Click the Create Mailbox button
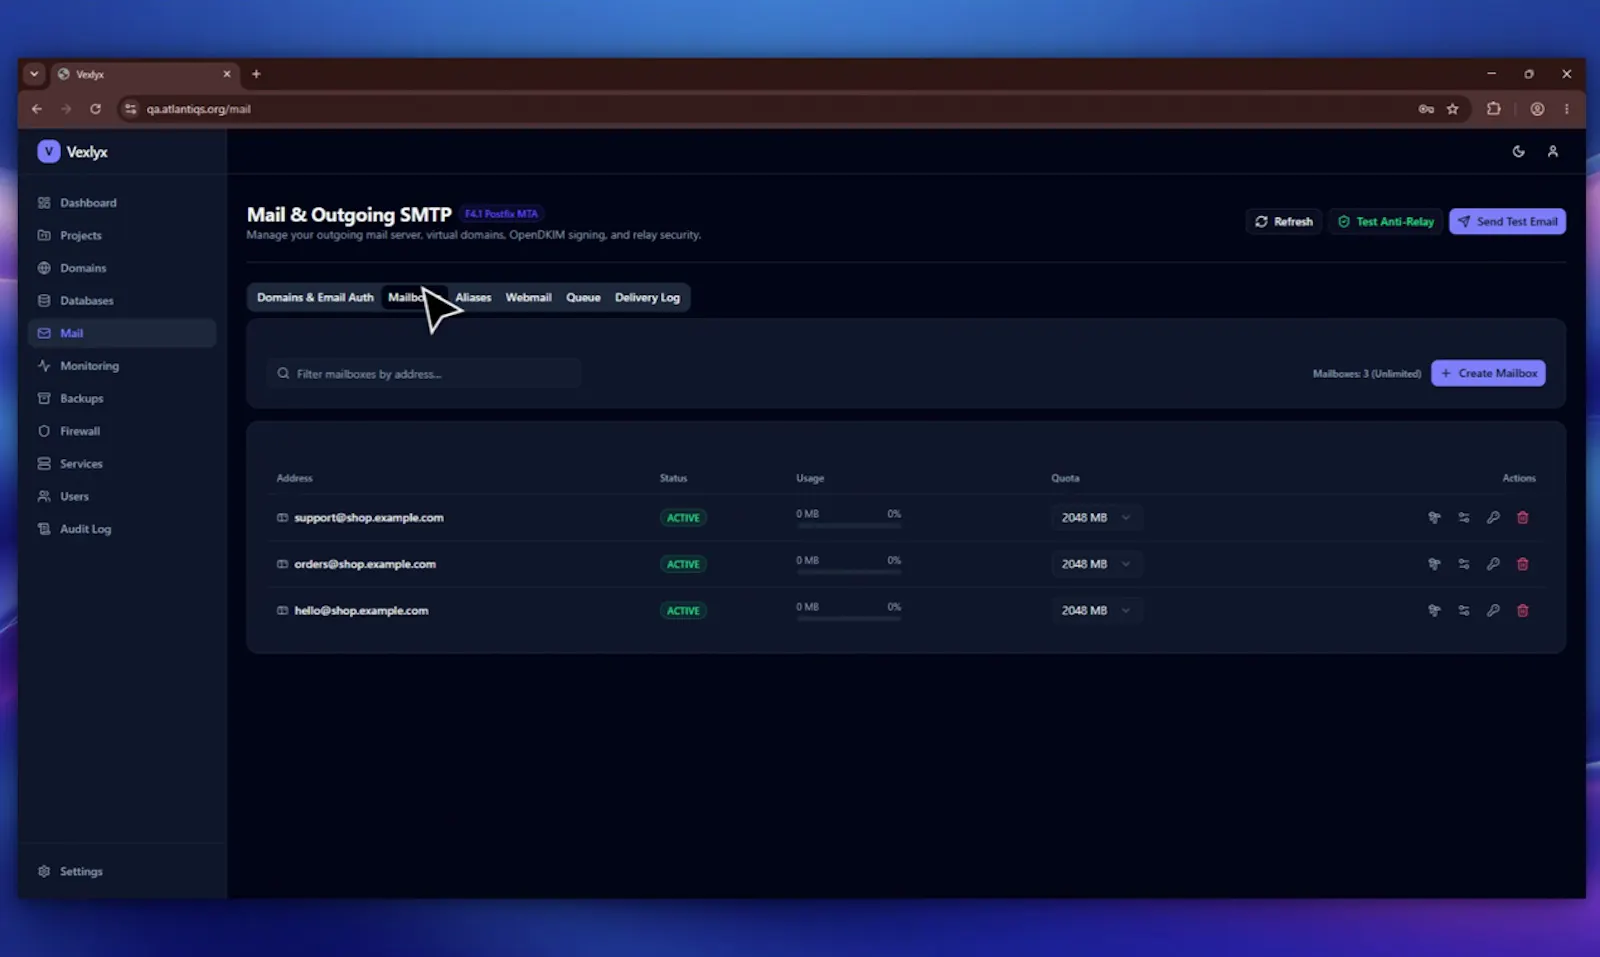This screenshot has width=1600, height=957. click(1488, 374)
